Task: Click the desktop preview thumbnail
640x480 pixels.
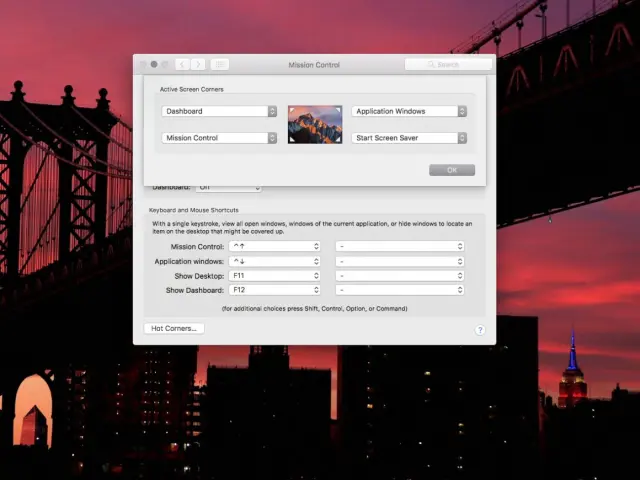Action: tap(315, 124)
